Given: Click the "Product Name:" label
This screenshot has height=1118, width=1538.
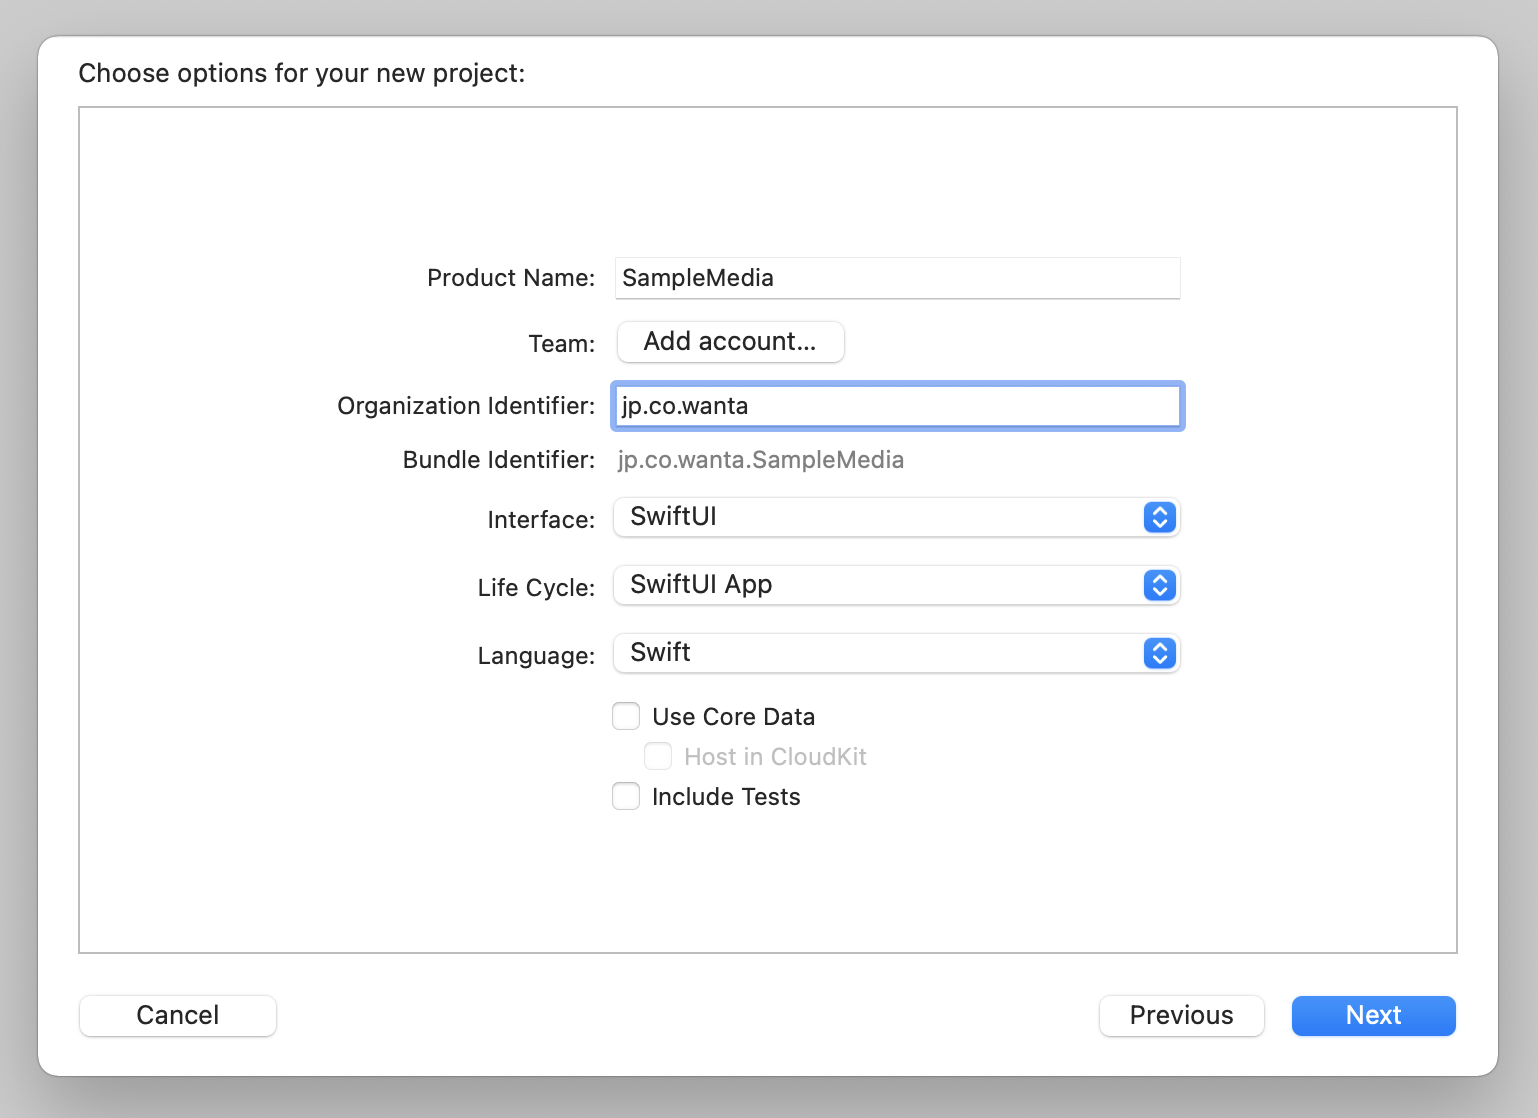Looking at the screenshot, I should click(x=510, y=278).
